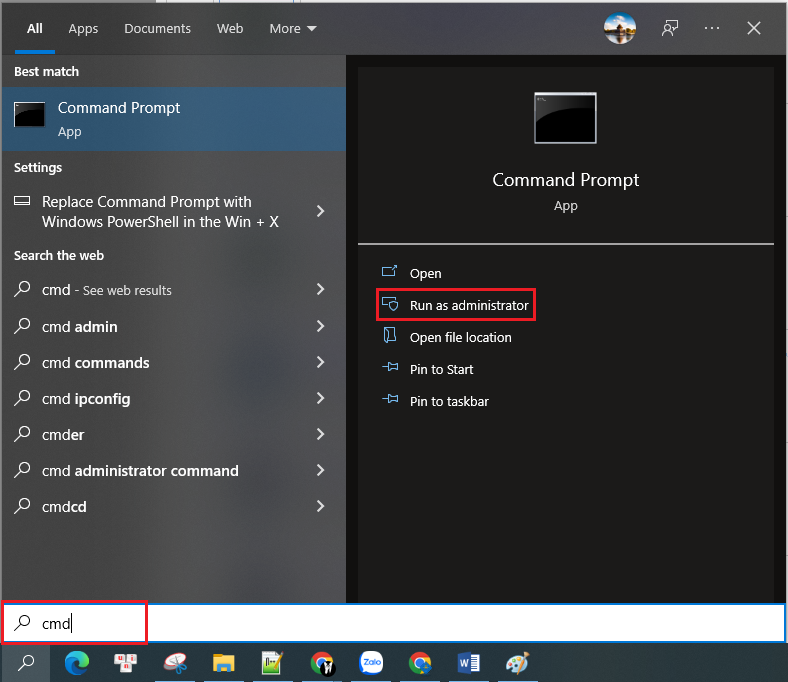The width and height of the screenshot is (788, 682).
Task: Launch Zalo from the taskbar
Action: tap(372, 662)
